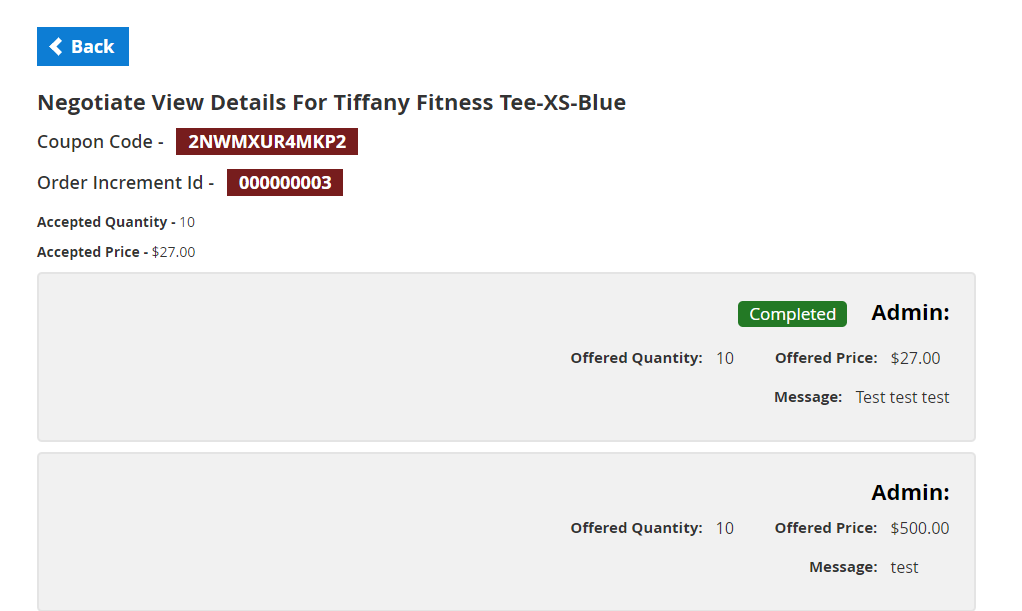Image resolution: width=1022 pixels, height=611 pixels.
Task: Click Offered Quantity label in Completed offer
Action: pos(636,358)
